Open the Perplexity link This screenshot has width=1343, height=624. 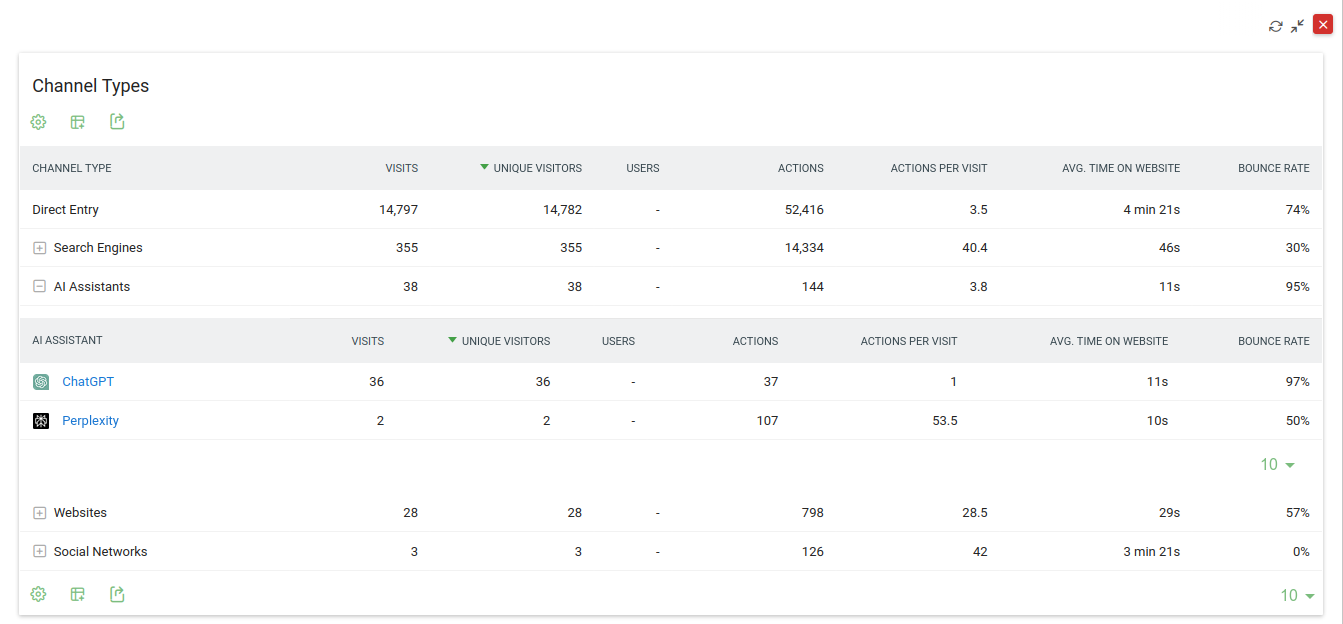tap(90, 421)
